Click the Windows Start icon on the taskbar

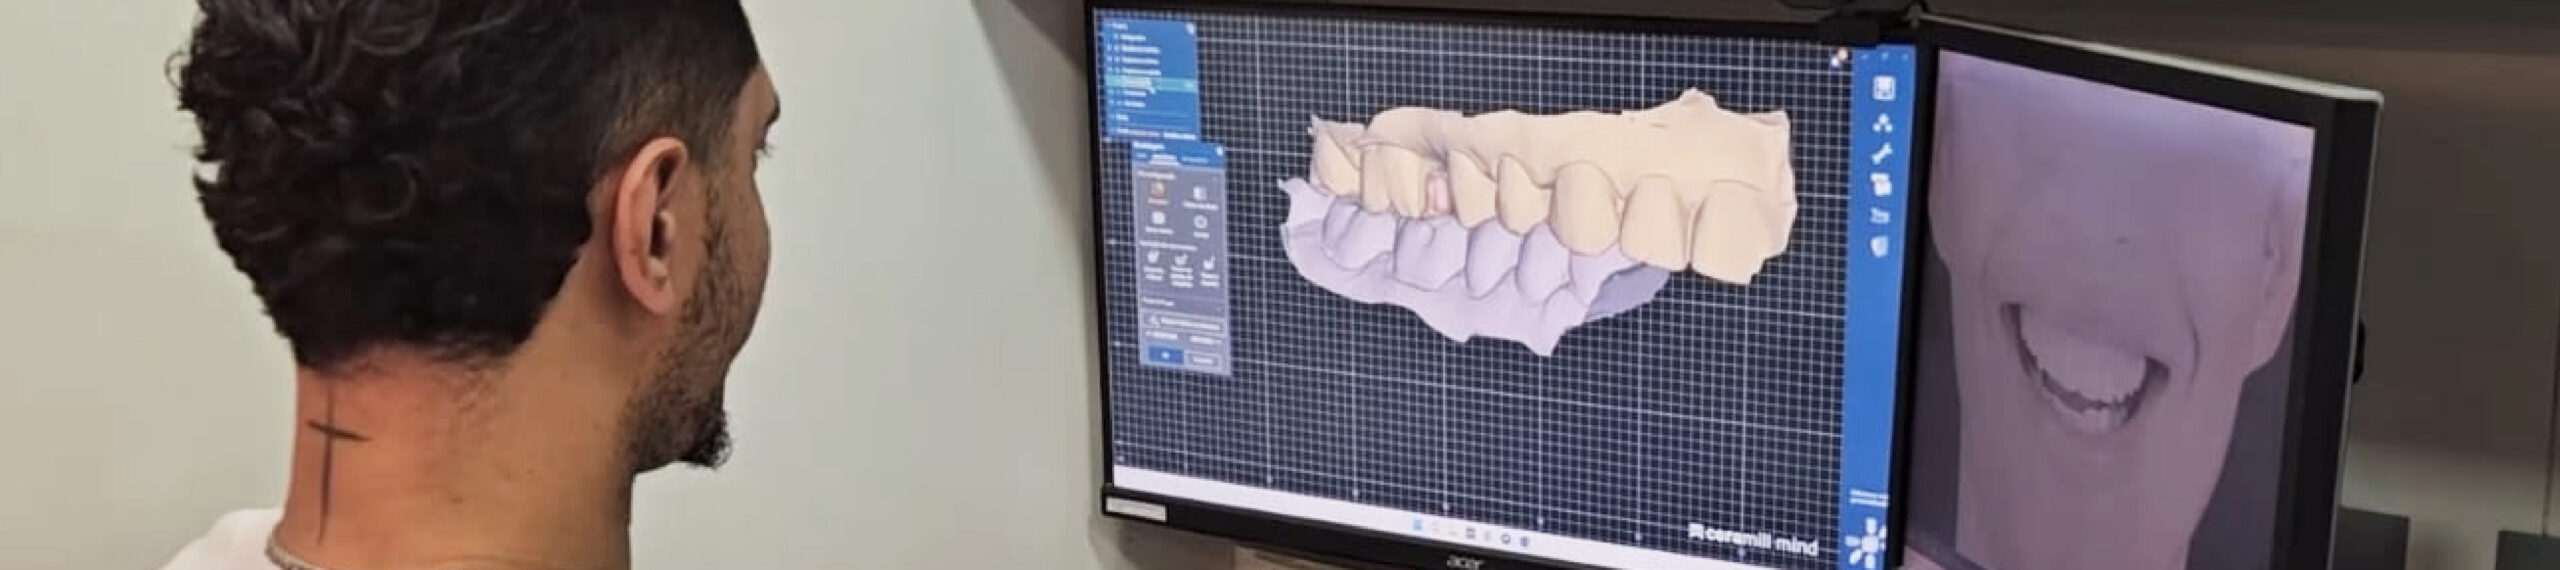[1416, 526]
